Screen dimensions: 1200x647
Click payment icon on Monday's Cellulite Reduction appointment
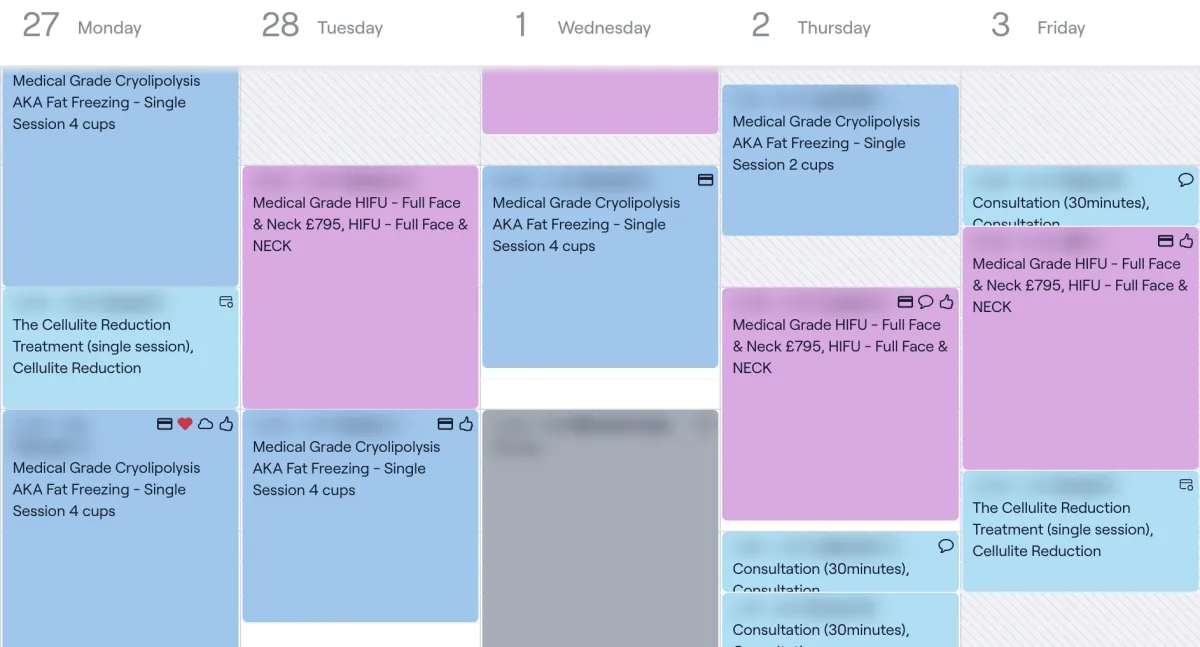click(x=226, y=301)
